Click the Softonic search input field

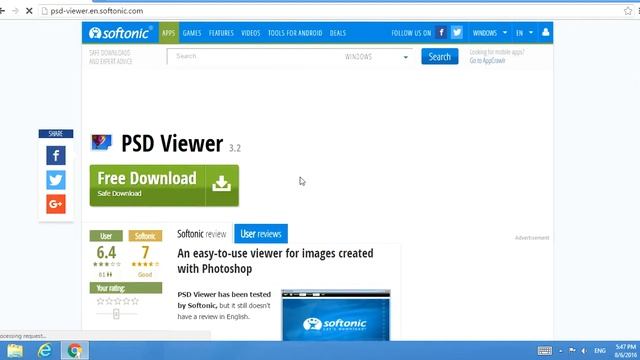(x=254, y=56)
